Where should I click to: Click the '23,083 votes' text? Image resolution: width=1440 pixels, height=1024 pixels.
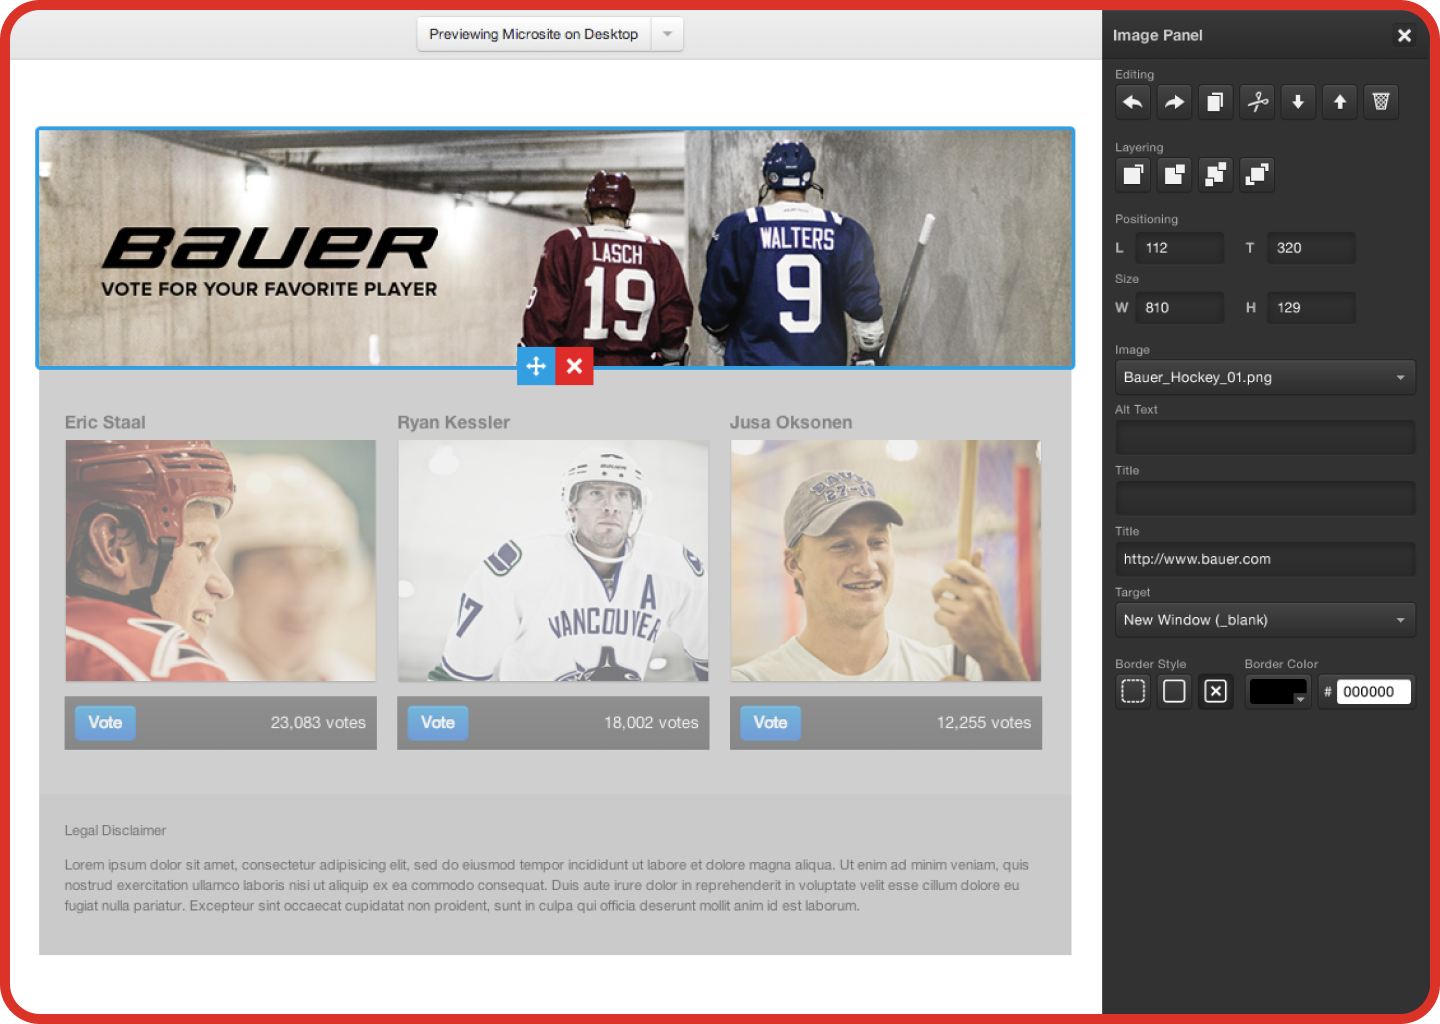[x=318, y=722]
